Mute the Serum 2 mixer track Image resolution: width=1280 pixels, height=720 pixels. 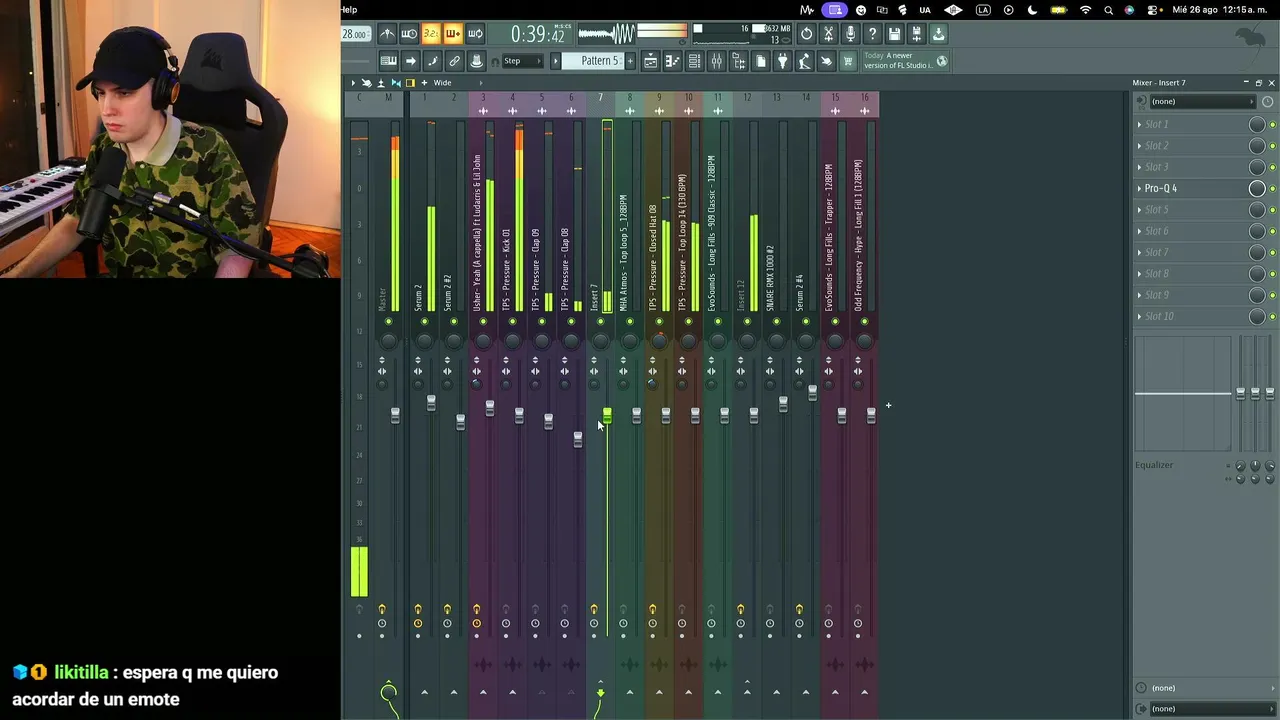[424, 321]
